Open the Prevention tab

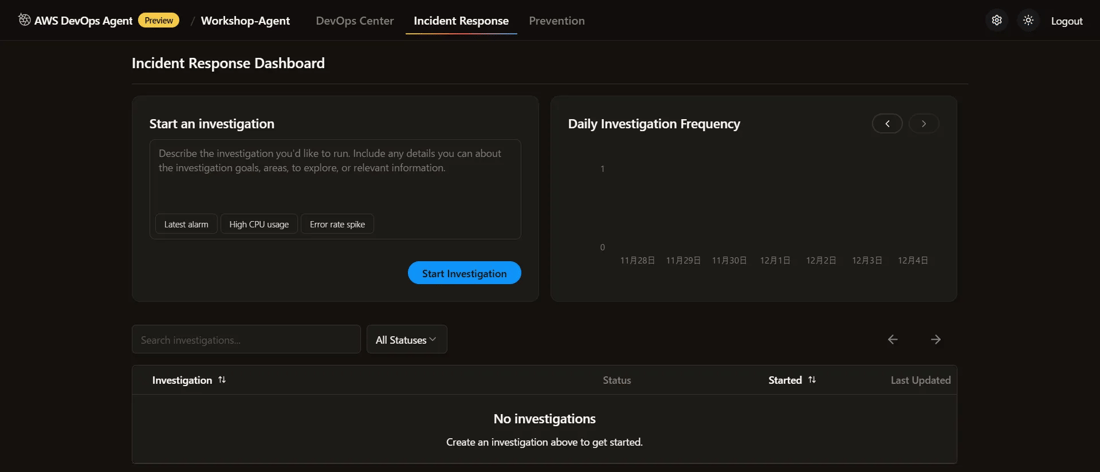click(557, 21)
